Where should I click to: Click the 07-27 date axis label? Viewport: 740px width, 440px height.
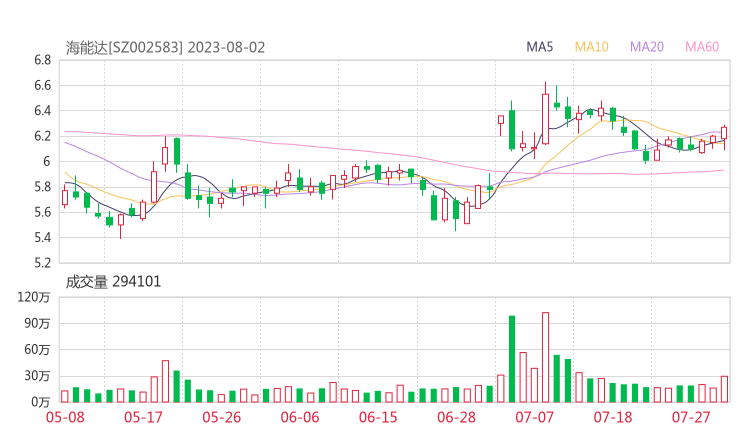click(691, 417)
